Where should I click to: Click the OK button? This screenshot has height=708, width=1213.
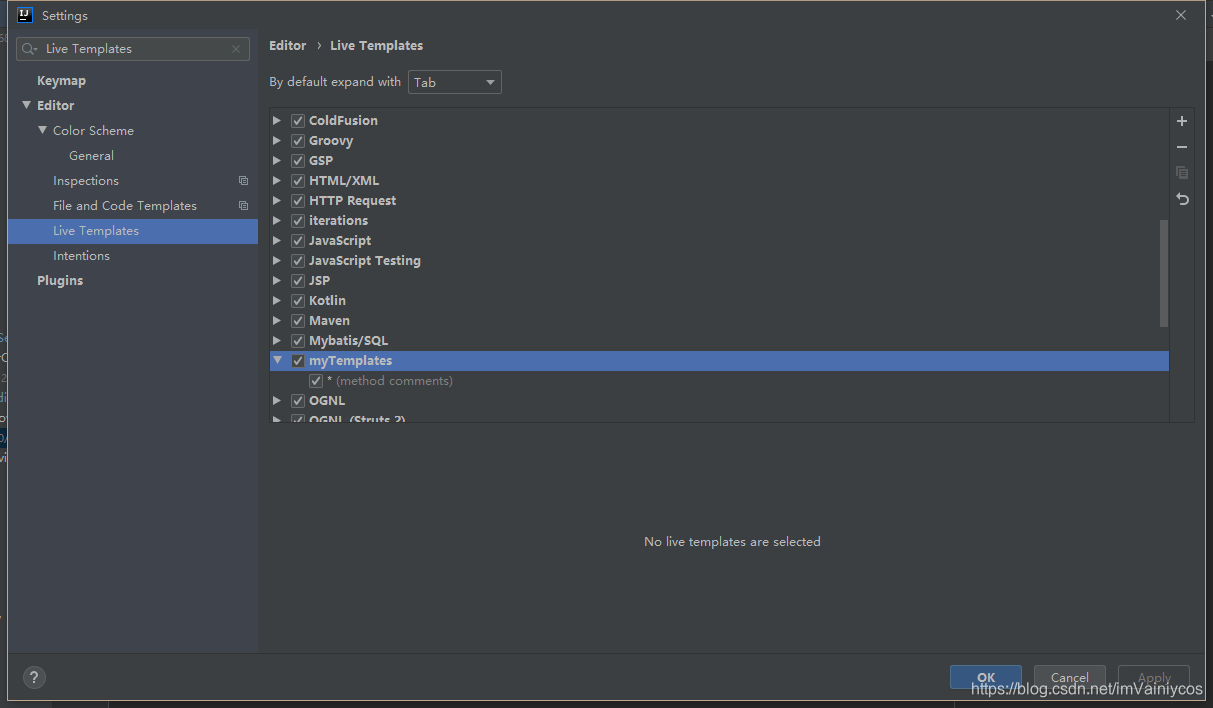coord(986,677)
